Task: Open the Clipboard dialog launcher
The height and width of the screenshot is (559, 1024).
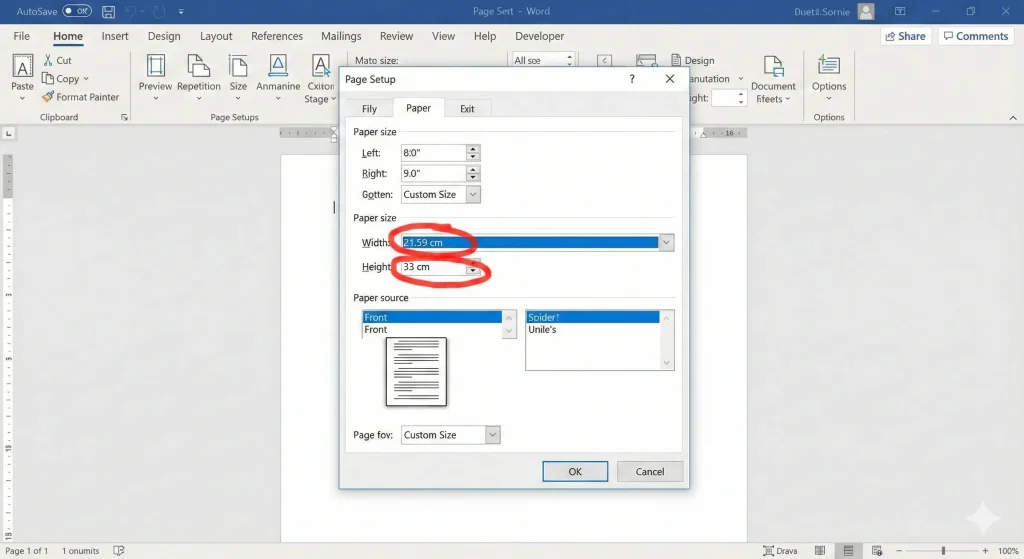Action: point(124,118)
